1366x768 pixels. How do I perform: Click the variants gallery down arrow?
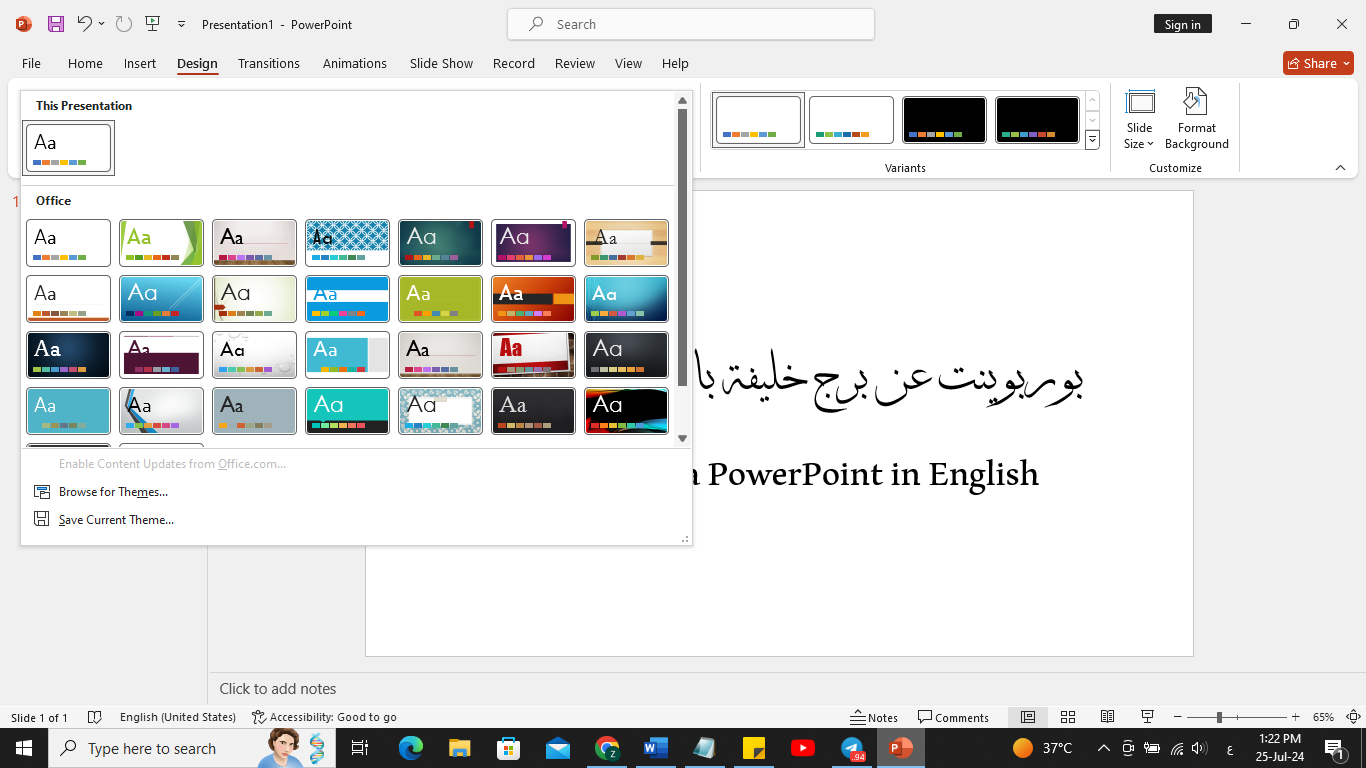coord(1092,120)
